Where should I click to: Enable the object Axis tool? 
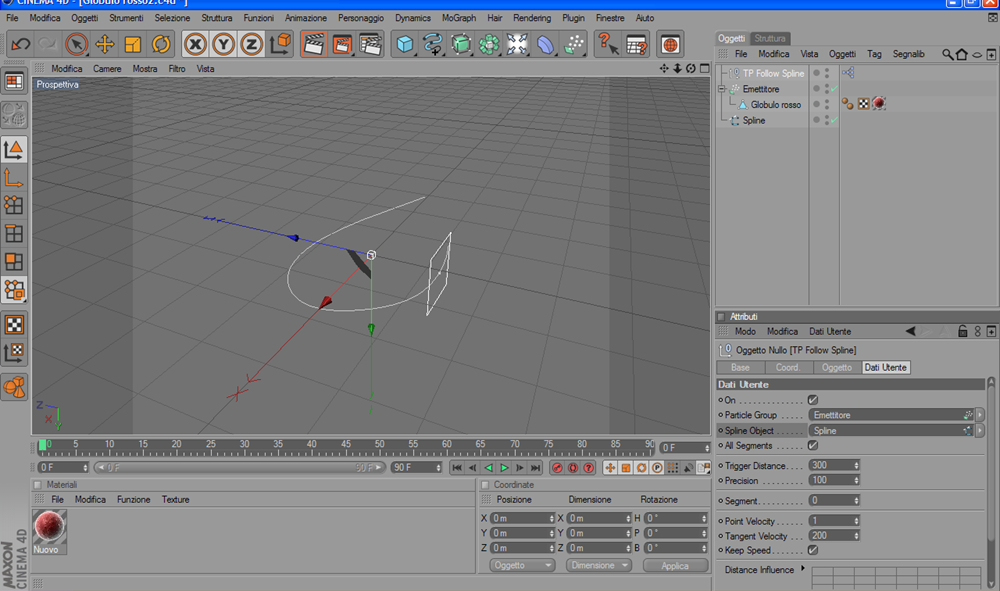14,177
